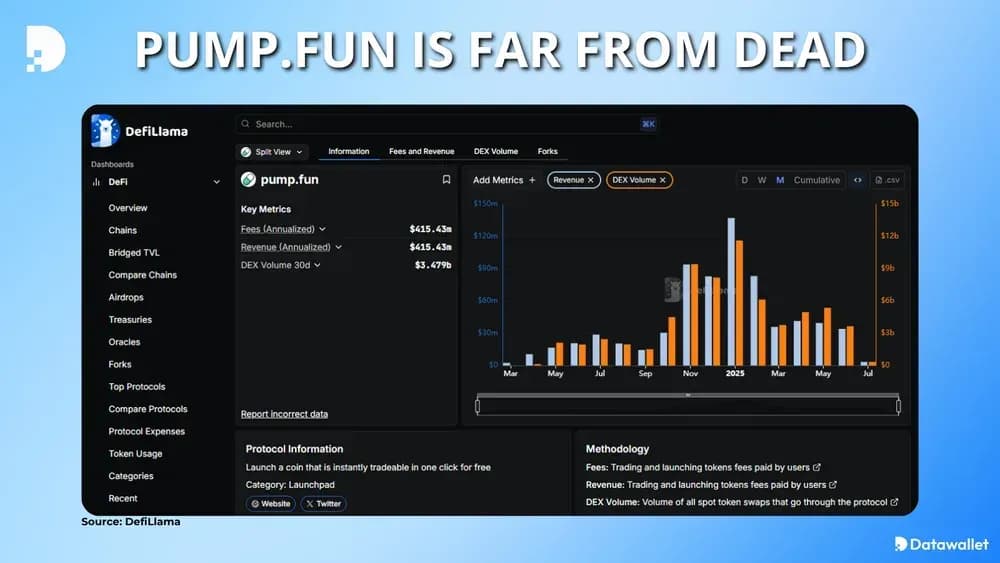The image size is (1000, 563).
Task: Open Forks in the sidebar
Action: 120,364
